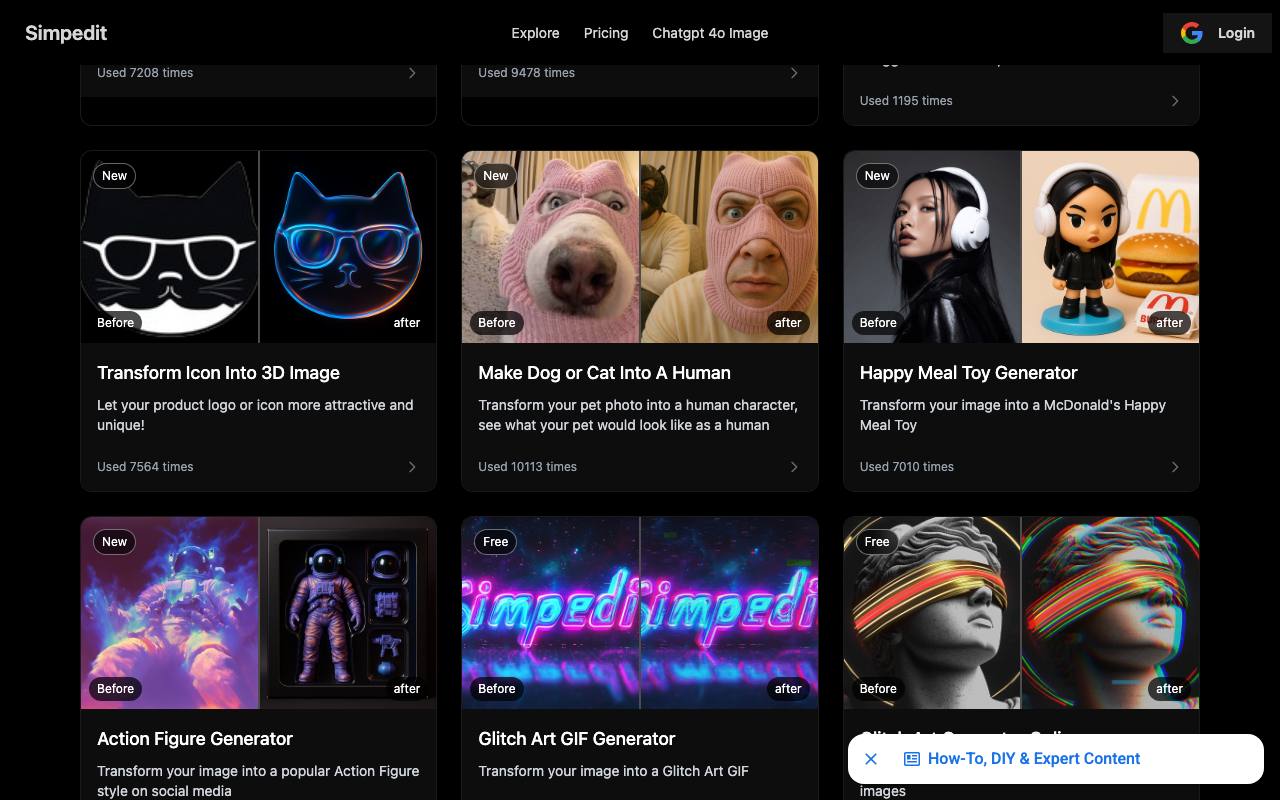
Task: Click the Happy Meal toy figure after image
Action: point(1110,247)
